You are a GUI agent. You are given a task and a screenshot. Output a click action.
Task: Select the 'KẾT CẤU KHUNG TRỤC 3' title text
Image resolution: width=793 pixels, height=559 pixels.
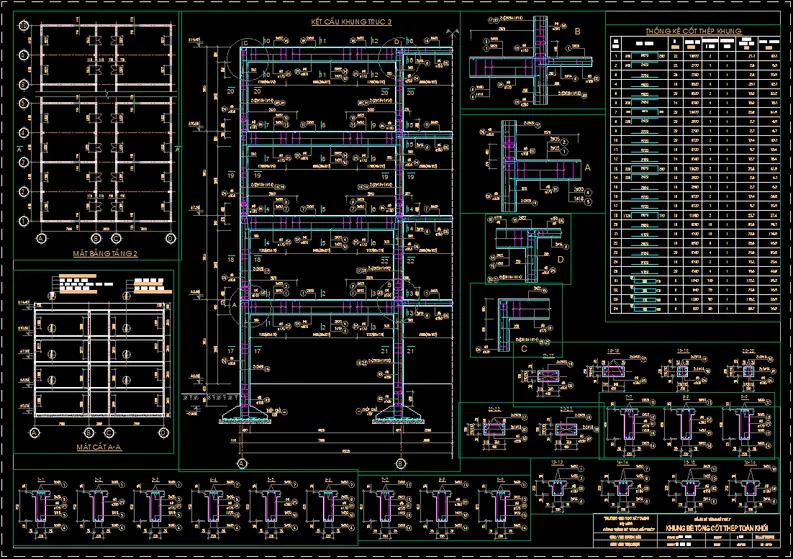(x=351, y=22)
